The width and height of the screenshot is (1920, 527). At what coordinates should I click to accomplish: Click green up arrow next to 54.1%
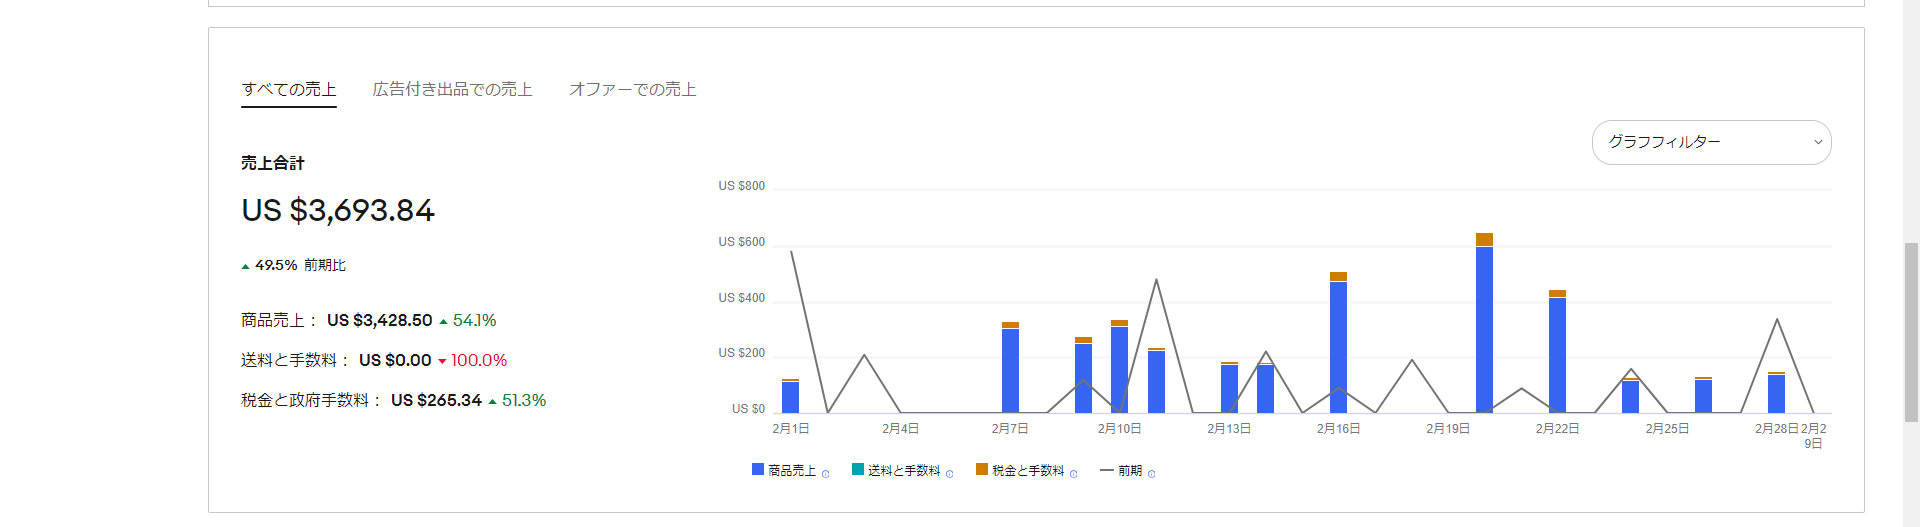pyautogui.click(x=443, y=322)
